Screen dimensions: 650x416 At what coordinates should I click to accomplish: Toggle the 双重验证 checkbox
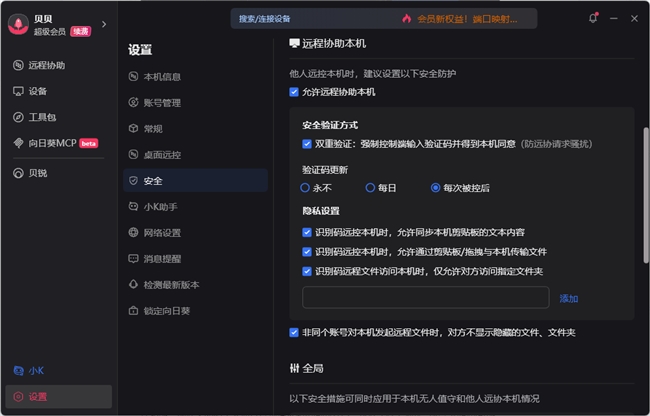307,144
